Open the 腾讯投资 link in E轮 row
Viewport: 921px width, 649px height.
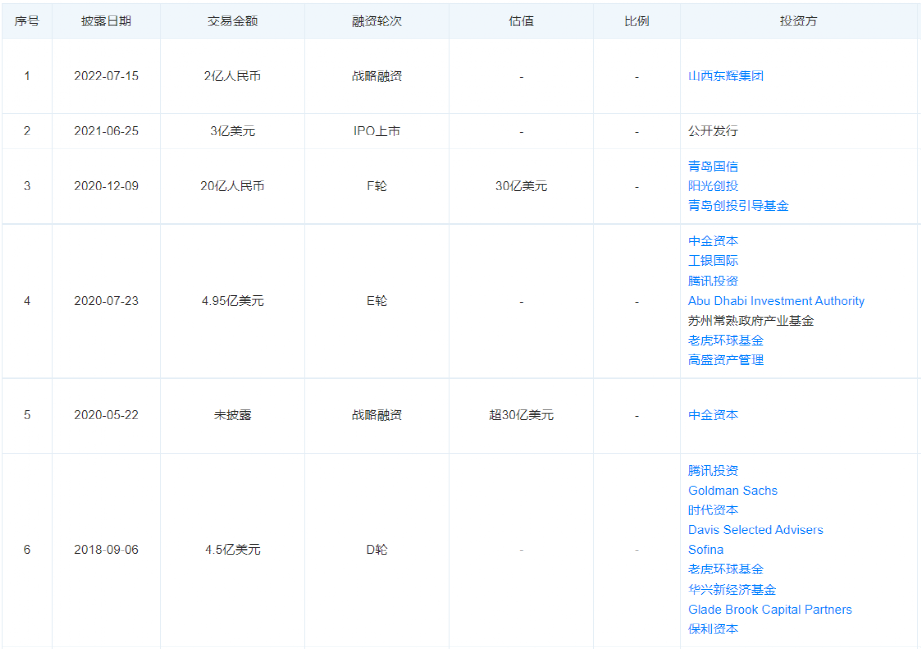715,281
